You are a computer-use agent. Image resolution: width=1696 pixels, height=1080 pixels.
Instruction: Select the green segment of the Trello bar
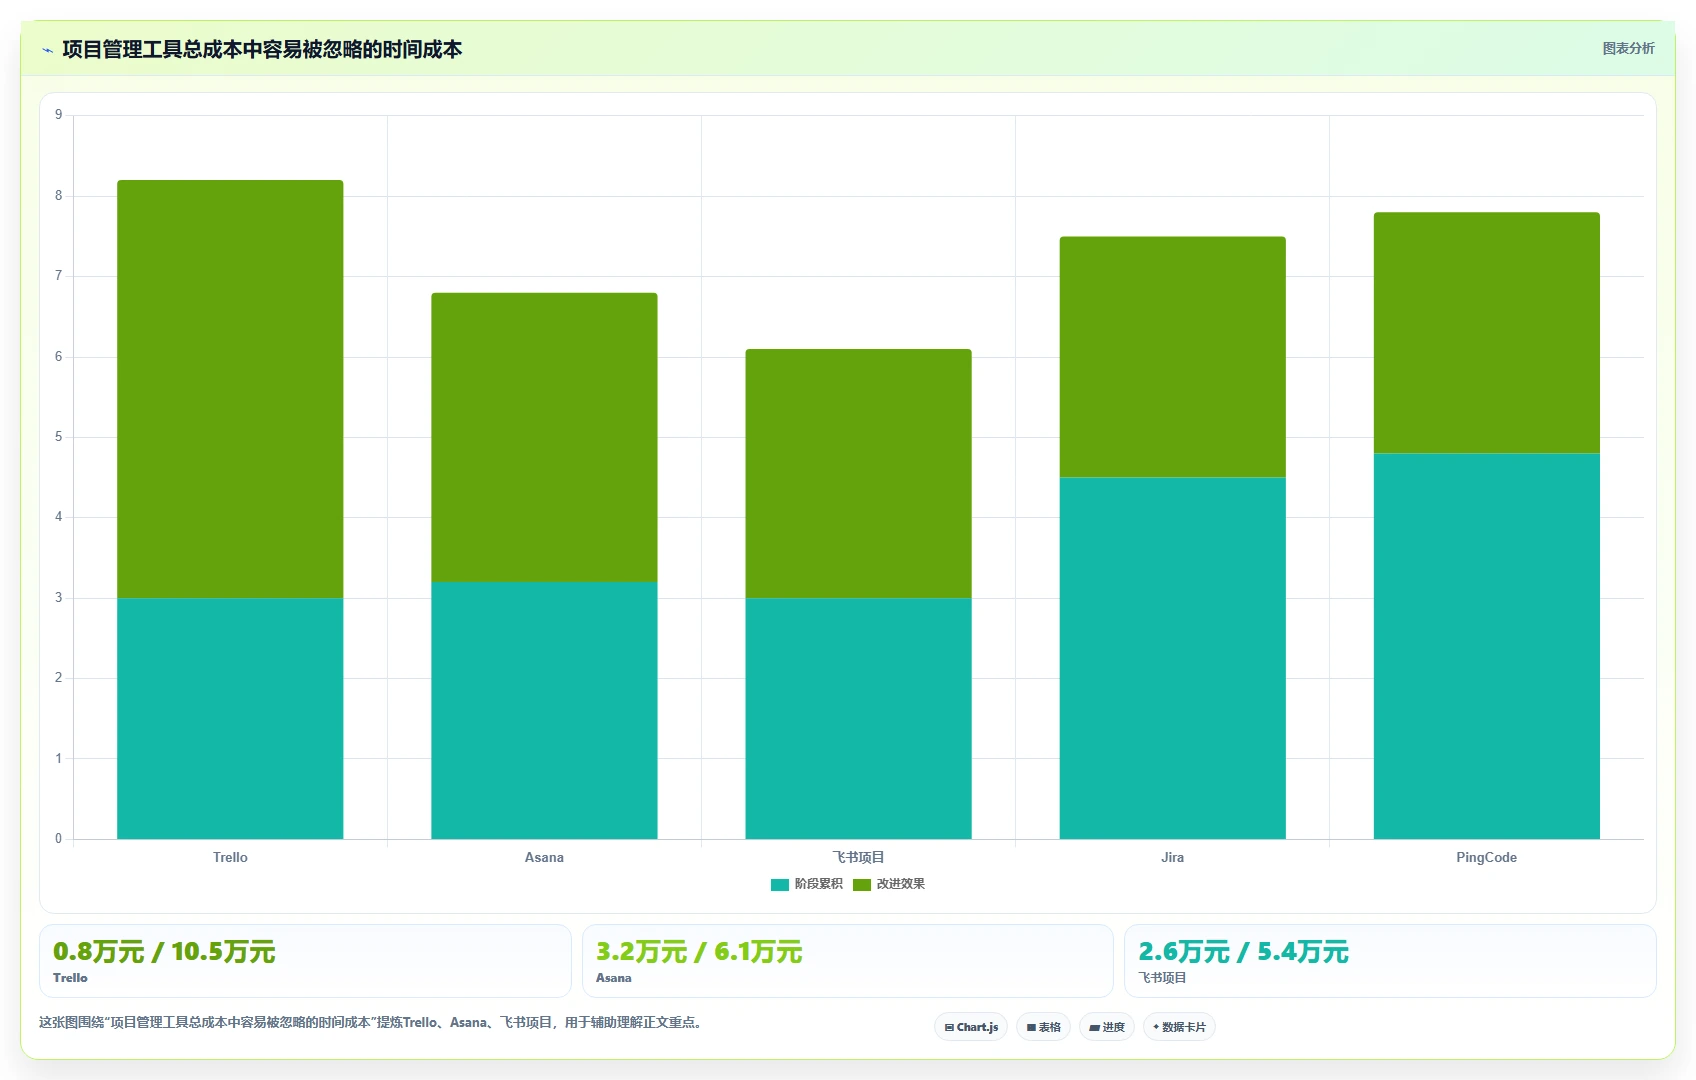230,389
